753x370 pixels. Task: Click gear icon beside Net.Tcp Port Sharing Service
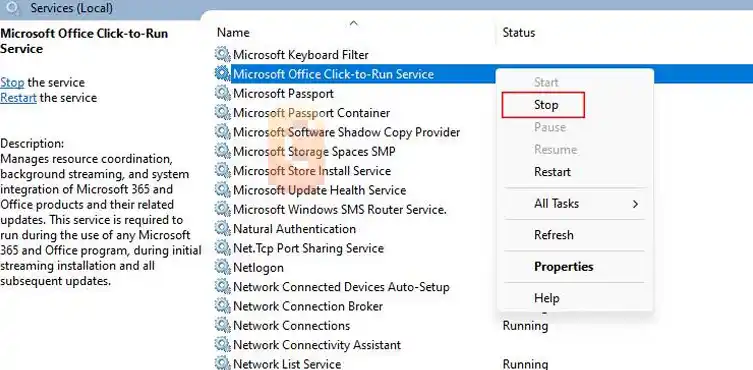222,248
